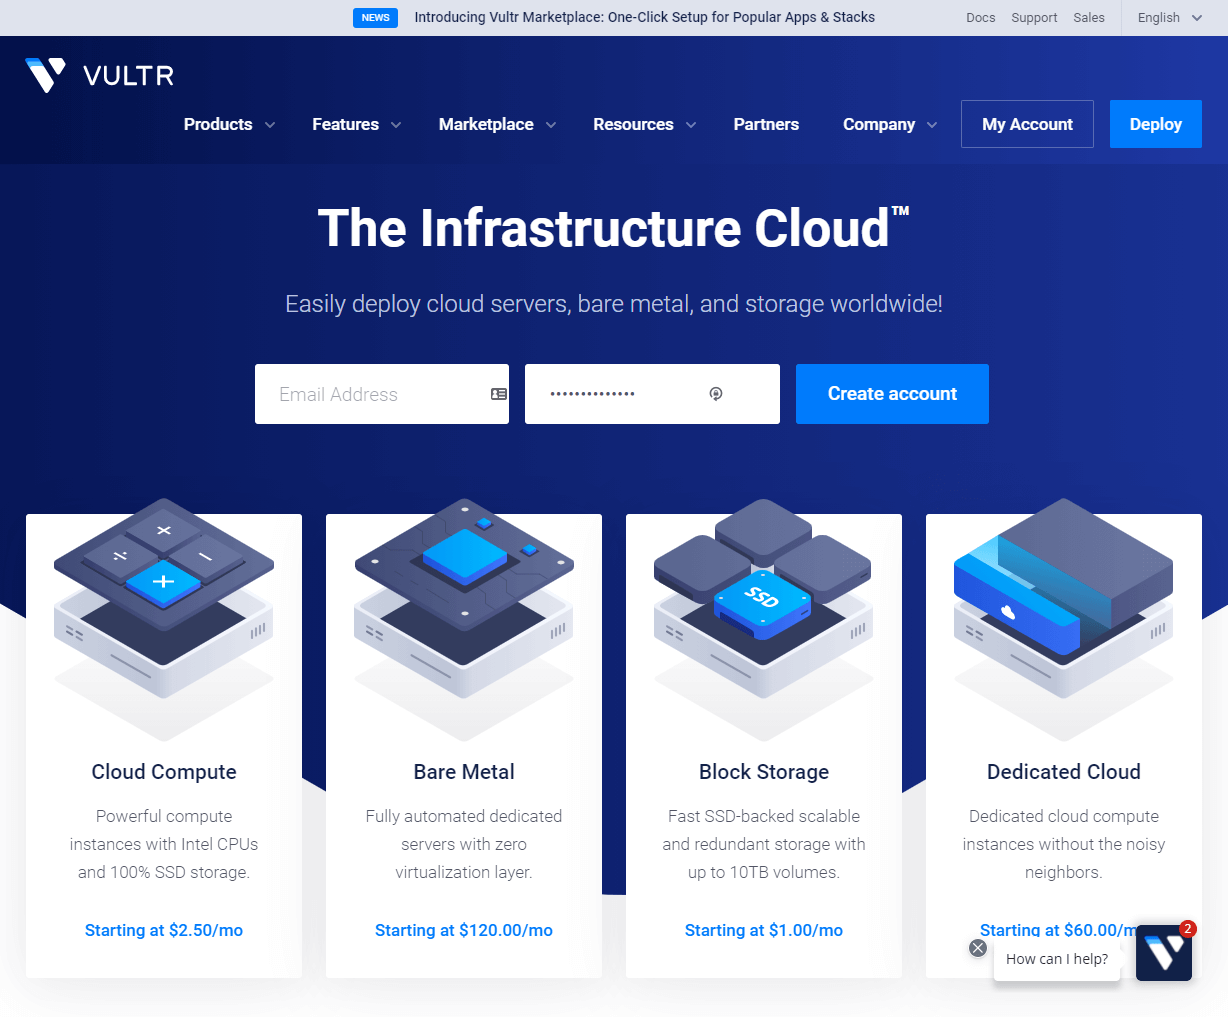Open the Vultr Marketplace announcement link
The width and height of the screenshot is (1228, 1017).
(x=645, y=17)
